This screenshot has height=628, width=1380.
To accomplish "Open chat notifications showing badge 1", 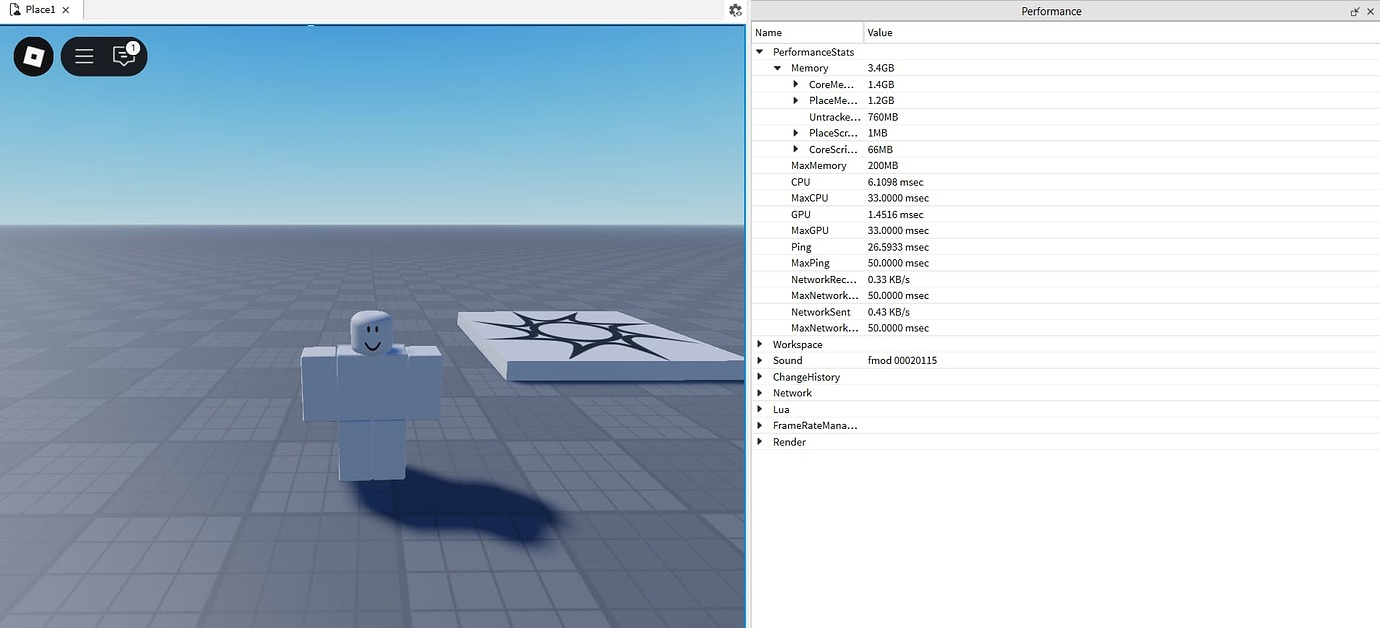I will [124, 57].
